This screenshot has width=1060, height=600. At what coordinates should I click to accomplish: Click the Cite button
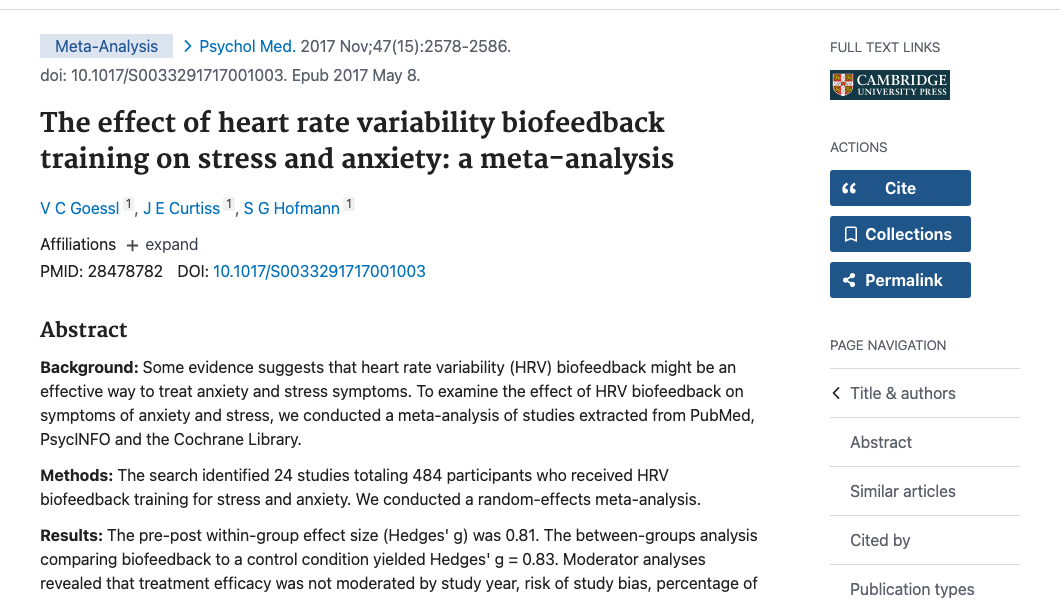[900, 187]
